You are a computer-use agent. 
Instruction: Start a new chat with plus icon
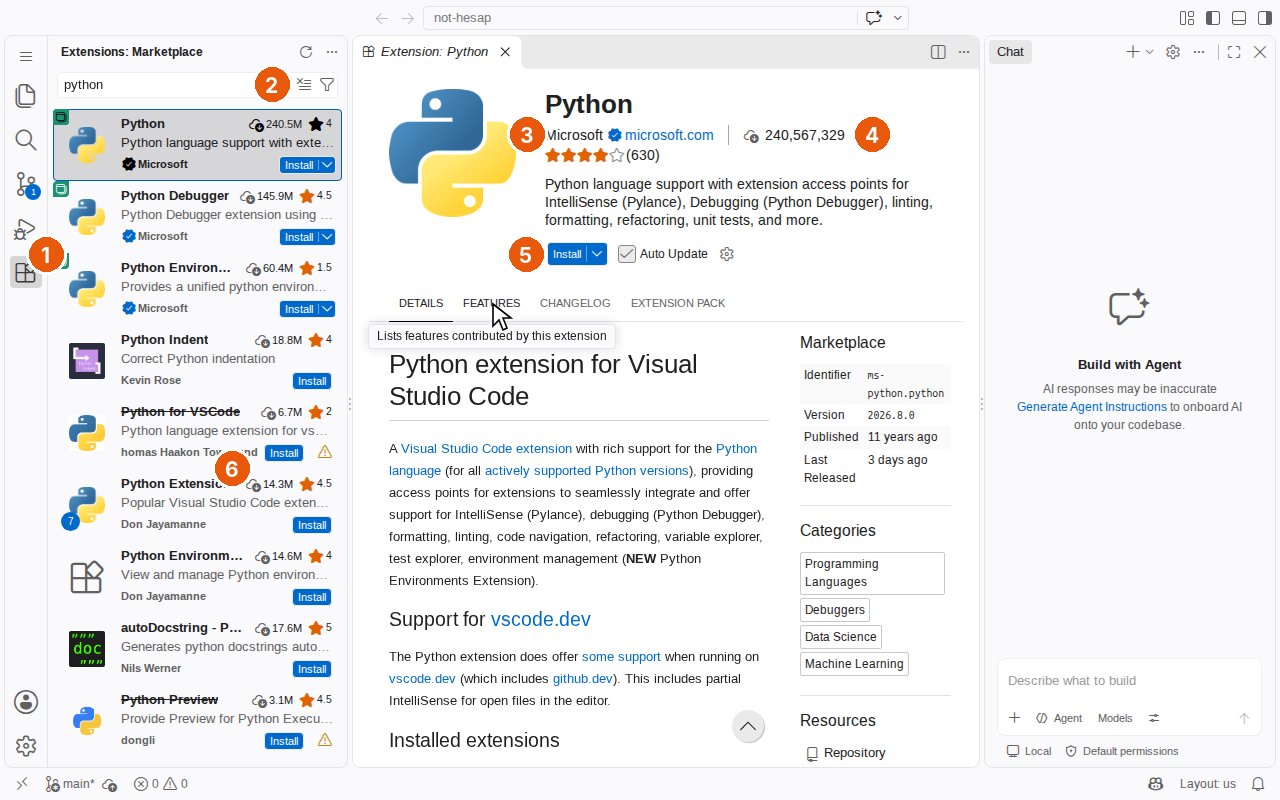[1132, 52]
